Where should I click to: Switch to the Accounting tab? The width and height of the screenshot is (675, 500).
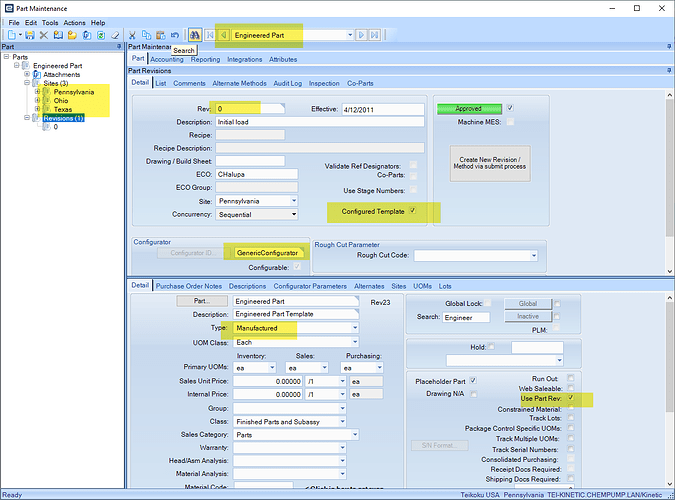tap(167, 59)
